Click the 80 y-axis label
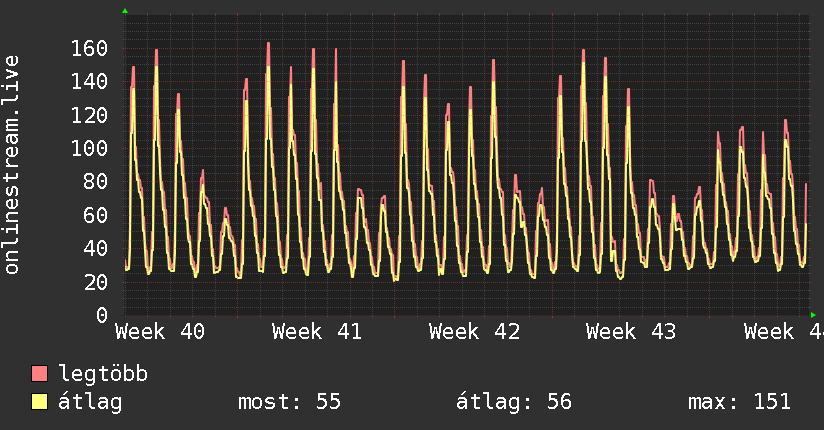824x430 pixels. point(96,182)
